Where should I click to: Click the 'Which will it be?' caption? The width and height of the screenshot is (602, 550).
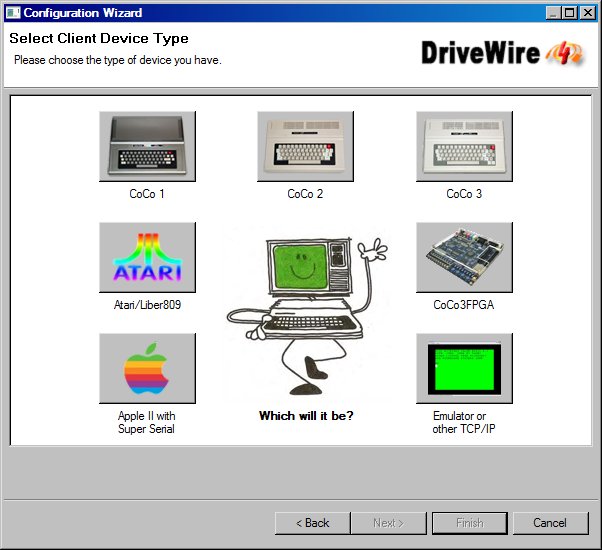[x=306, y=416]
